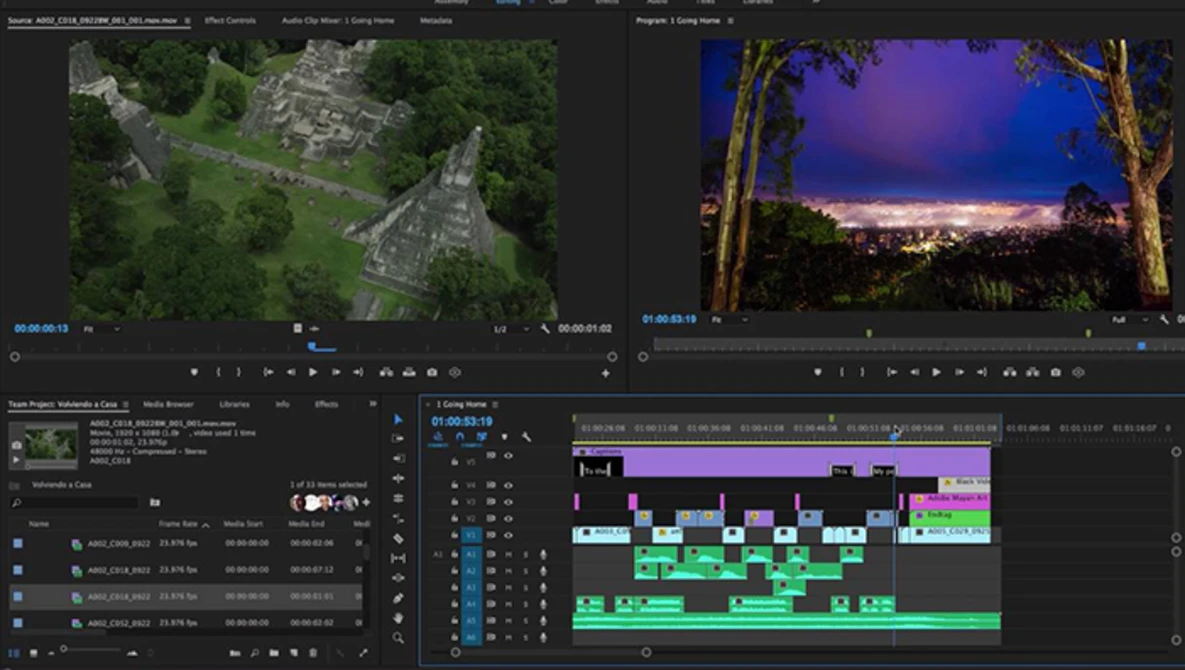The width and height of the screenshot is (1185, 670).
Task: Click project search input field
Action: click(x=75, y=502)
